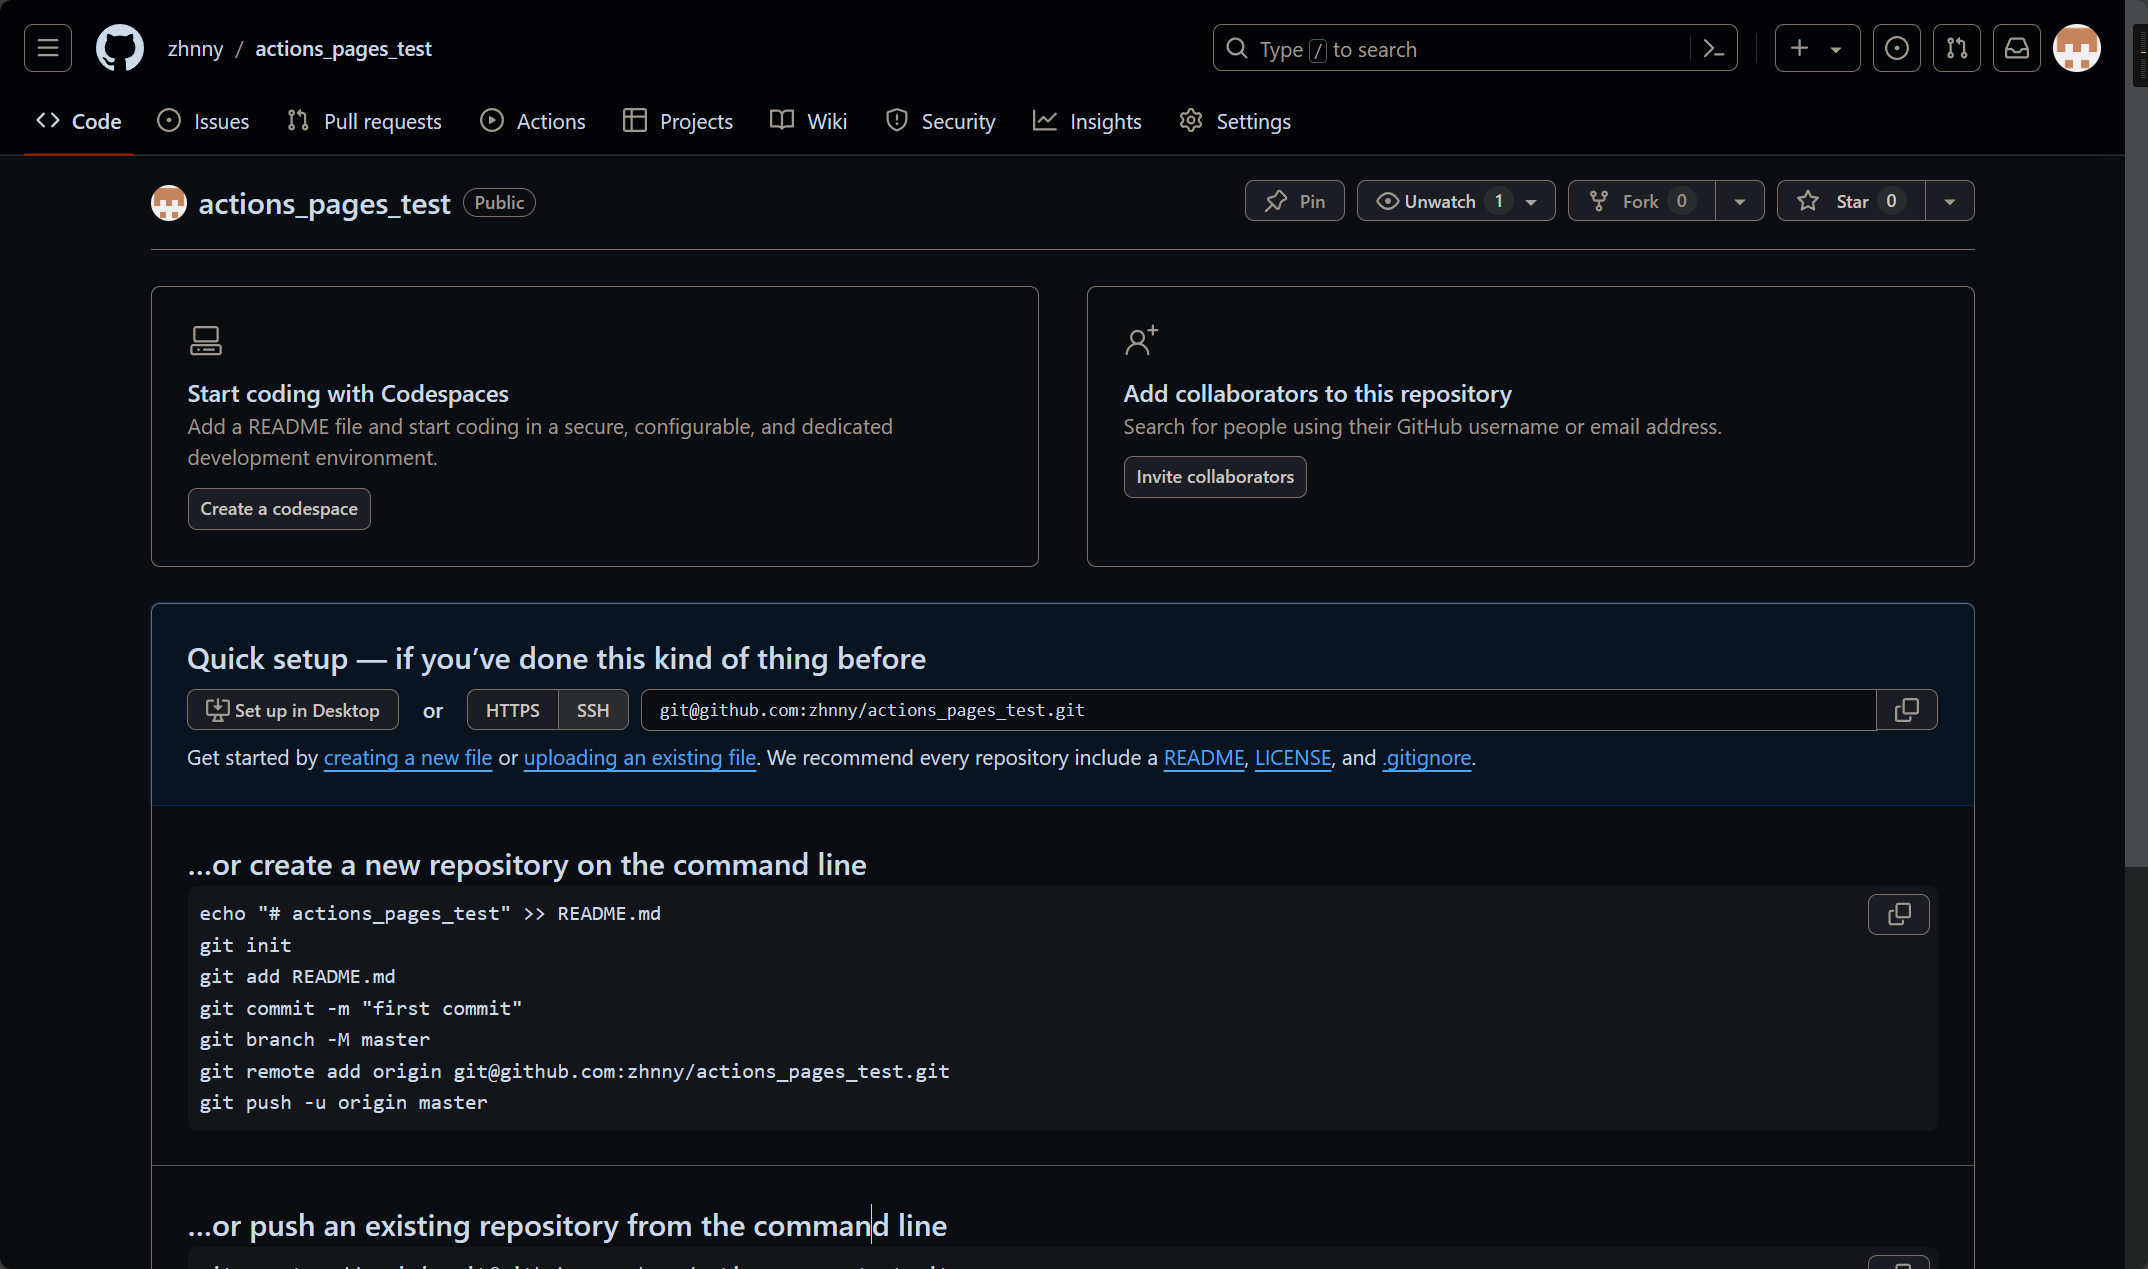2148x1269 pixels.
Task: Open the Actions tab
Action: pyautogui.click(x=533, y=121)
